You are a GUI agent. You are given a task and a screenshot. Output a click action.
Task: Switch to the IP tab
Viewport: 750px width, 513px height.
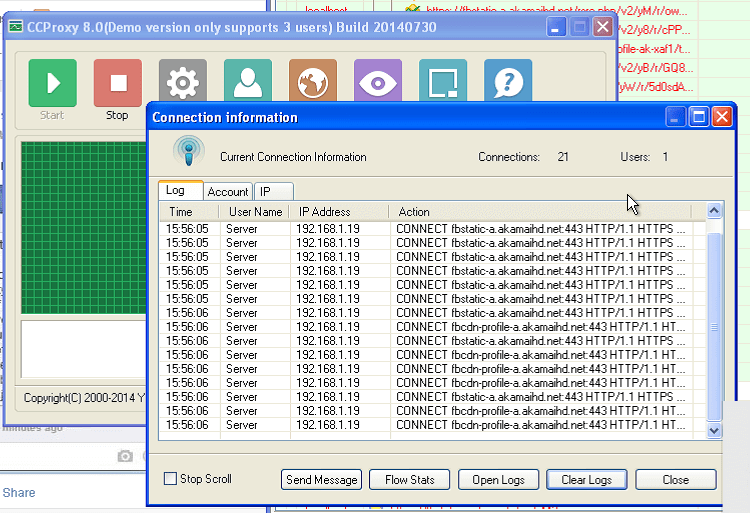[x=274, y=192]
